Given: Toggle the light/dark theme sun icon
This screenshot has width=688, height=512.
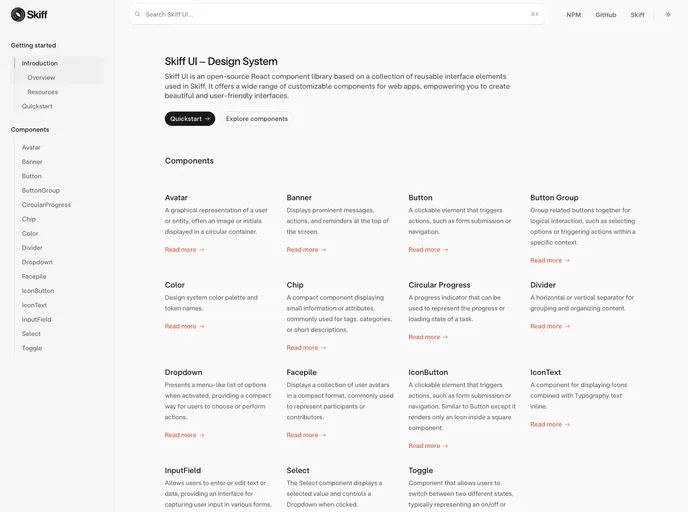Looking at the screenshot, I should (668, 14).
